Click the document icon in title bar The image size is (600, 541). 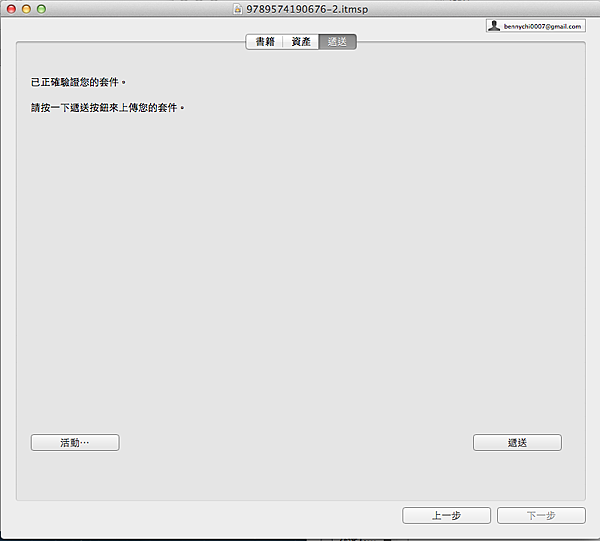coord(238,9)
